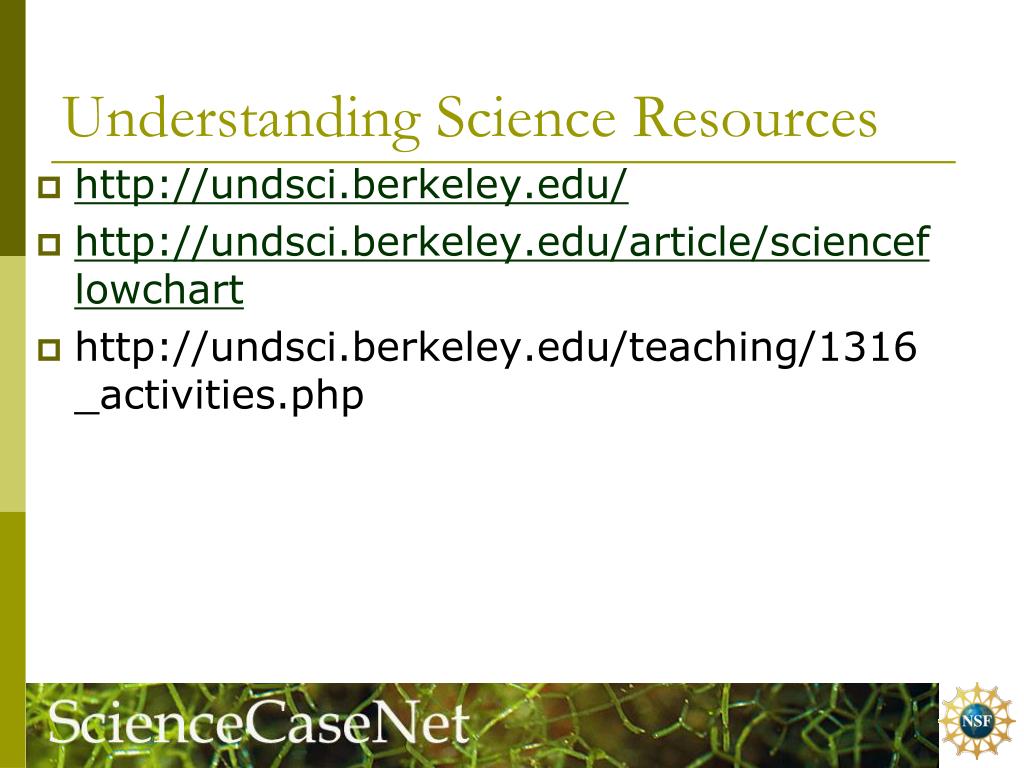Click the 'lowchart' wrapped link text
Screen dimensions: 1024x768
(159, 289)
